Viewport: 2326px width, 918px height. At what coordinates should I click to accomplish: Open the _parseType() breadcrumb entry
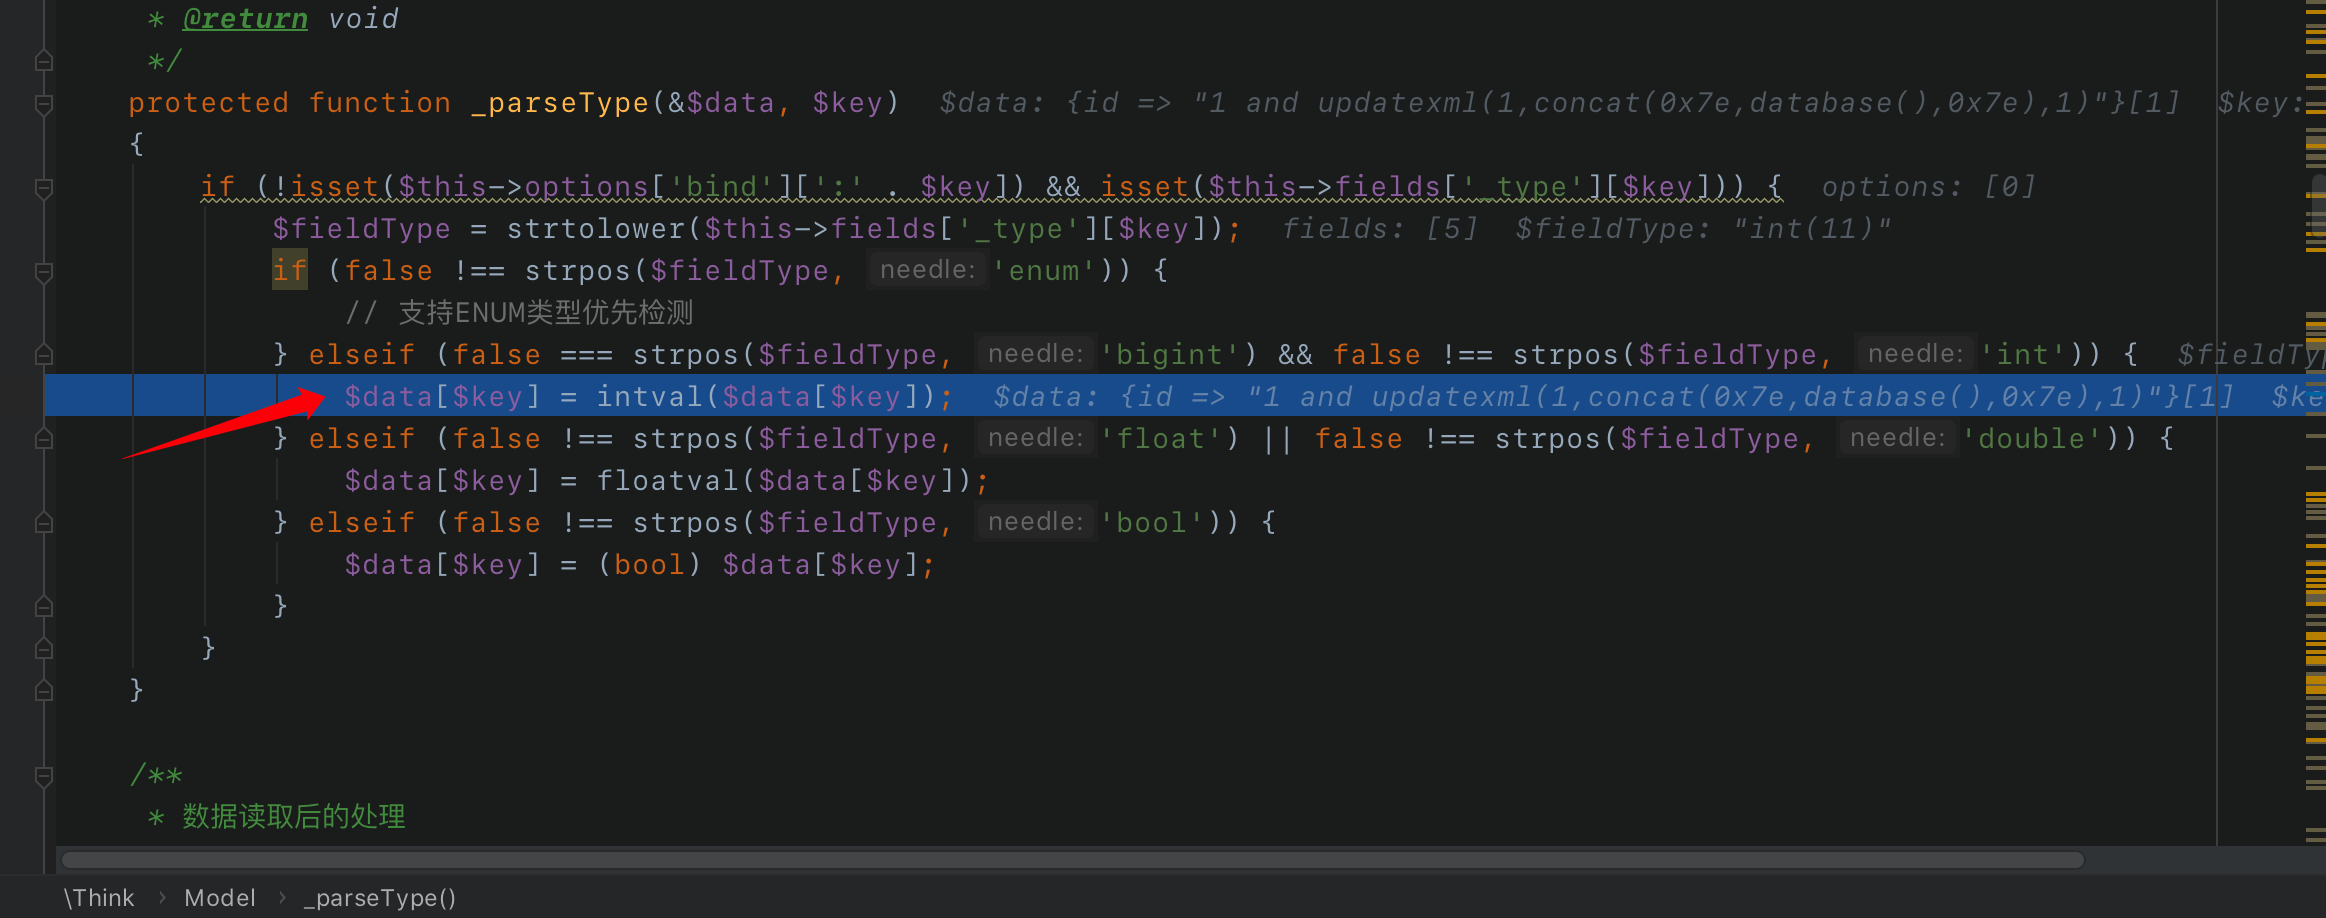point(378,897)
